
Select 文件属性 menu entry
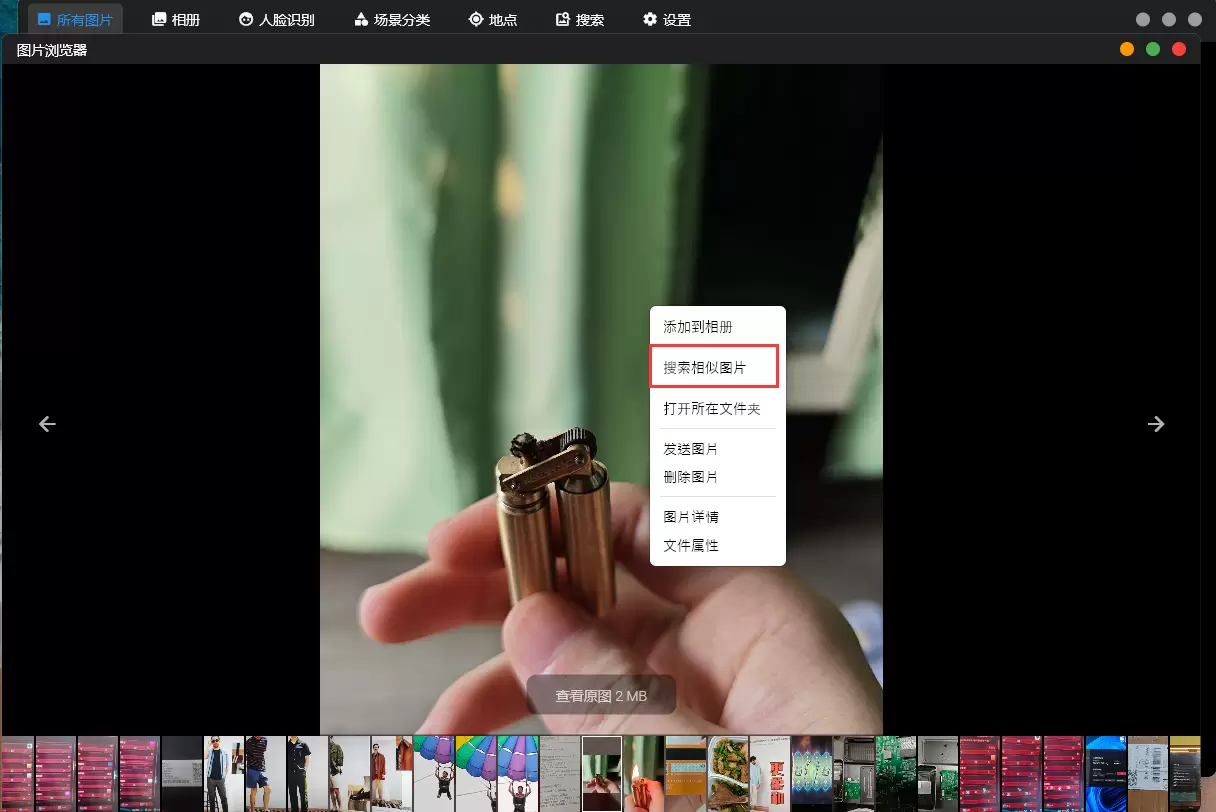point(691,545)
